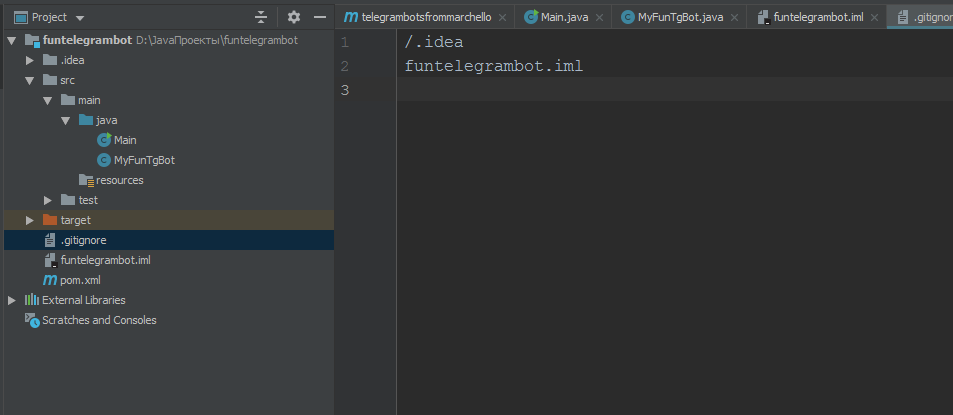Select the Main class in project tree
Screen dimensions: 953x415
pyautogui.click(x=125, y=140)
